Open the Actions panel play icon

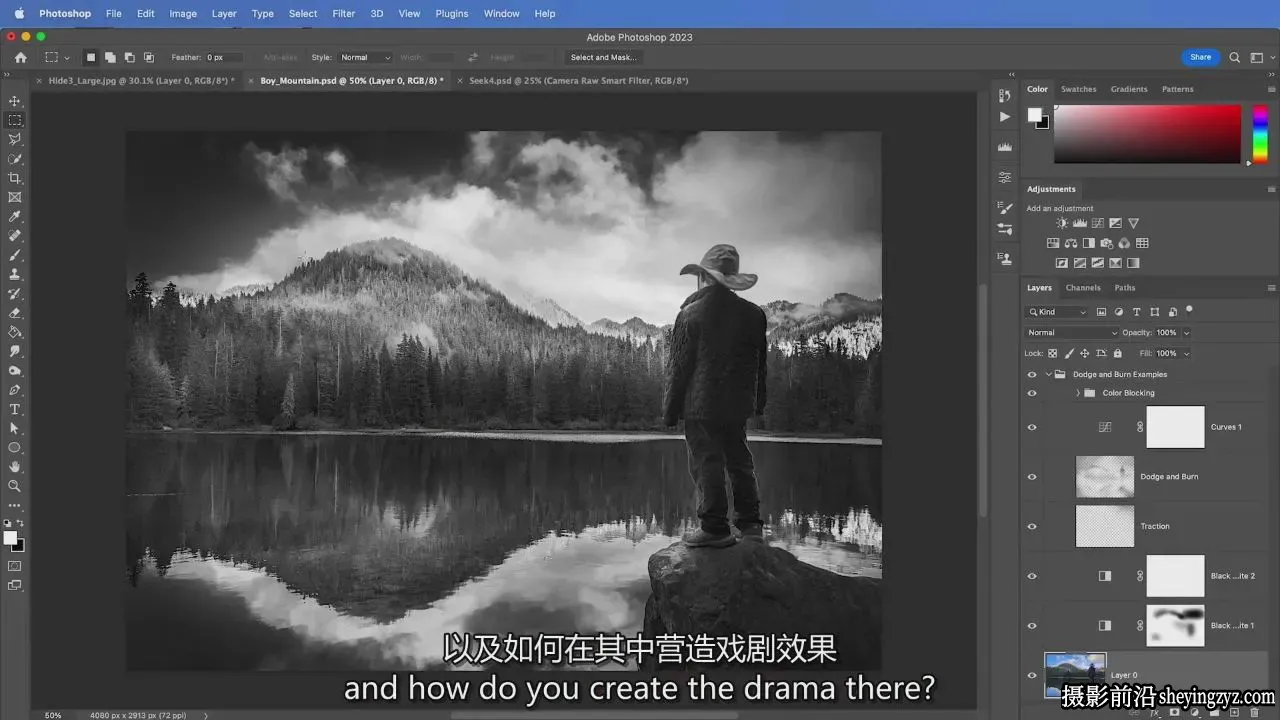point(1005,117)
